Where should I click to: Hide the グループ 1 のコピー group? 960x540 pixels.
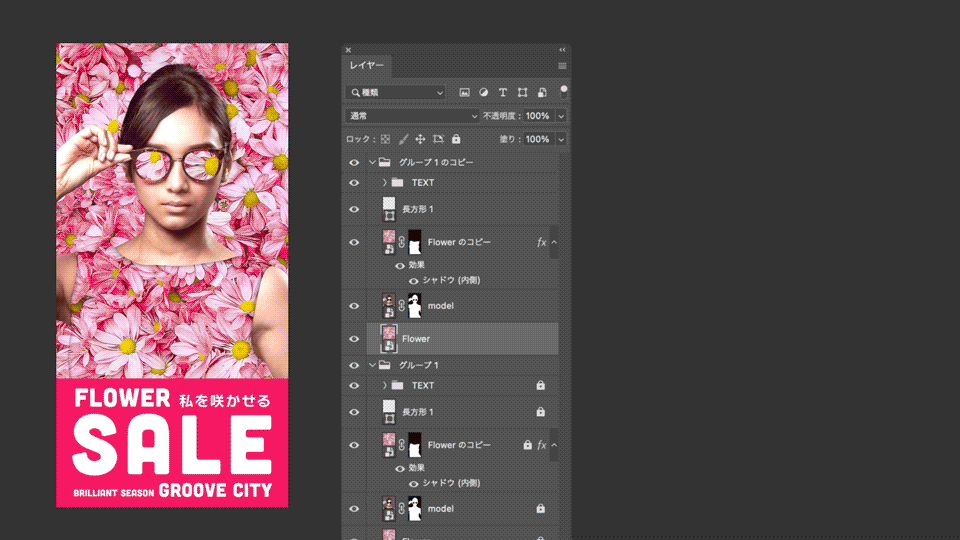(x=354, y=162)
